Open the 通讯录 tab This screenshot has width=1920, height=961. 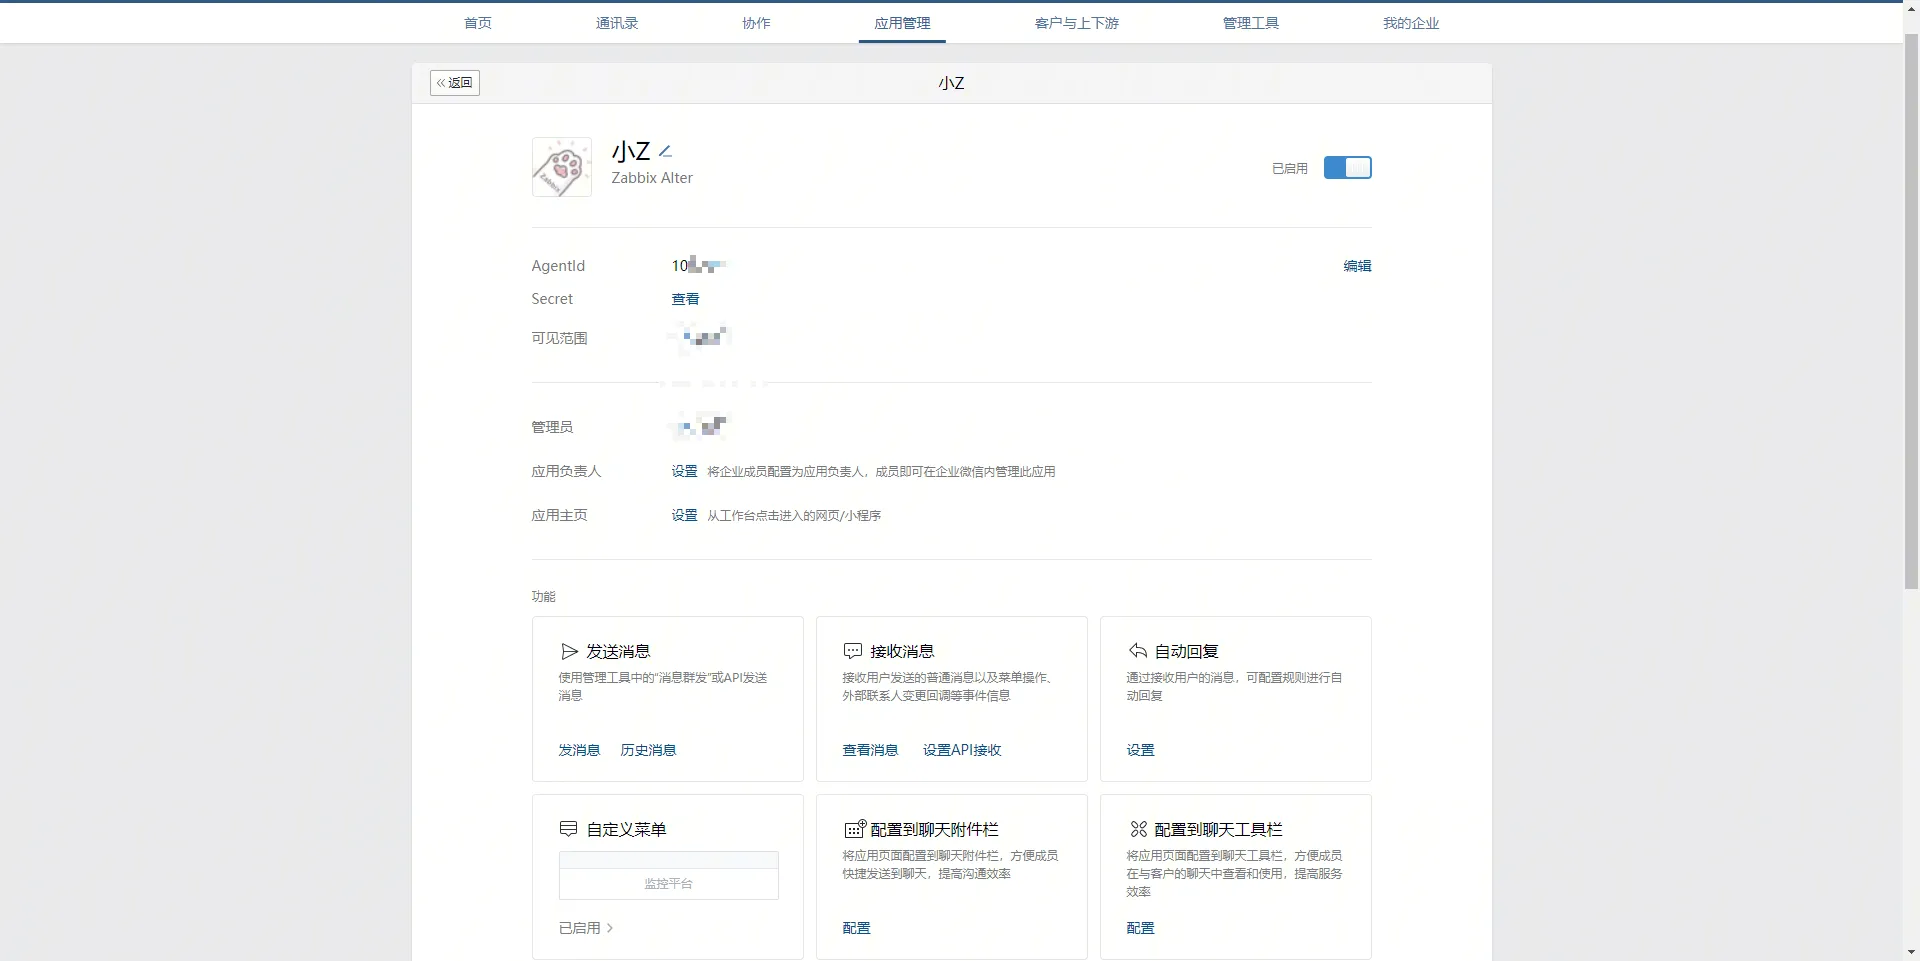[x=617, y=23]
